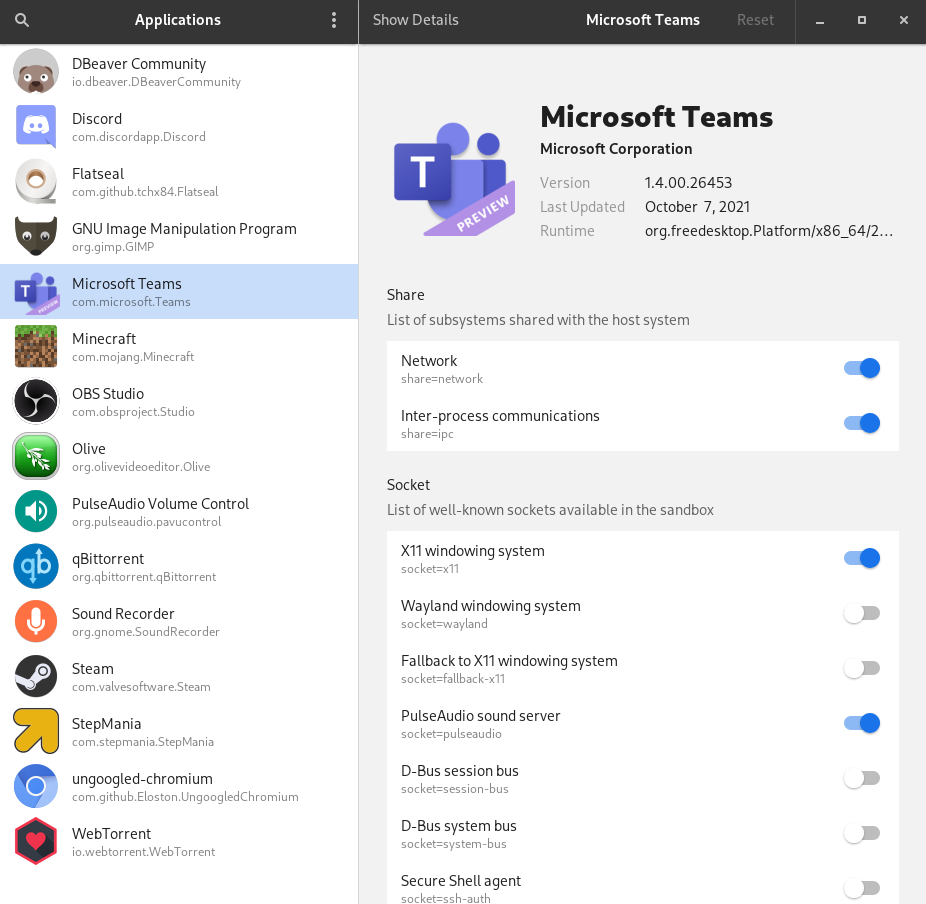This screenshot has height=904, width=926.
Task: Minimize the Flatseal window
Action: (x=820, y=21)
